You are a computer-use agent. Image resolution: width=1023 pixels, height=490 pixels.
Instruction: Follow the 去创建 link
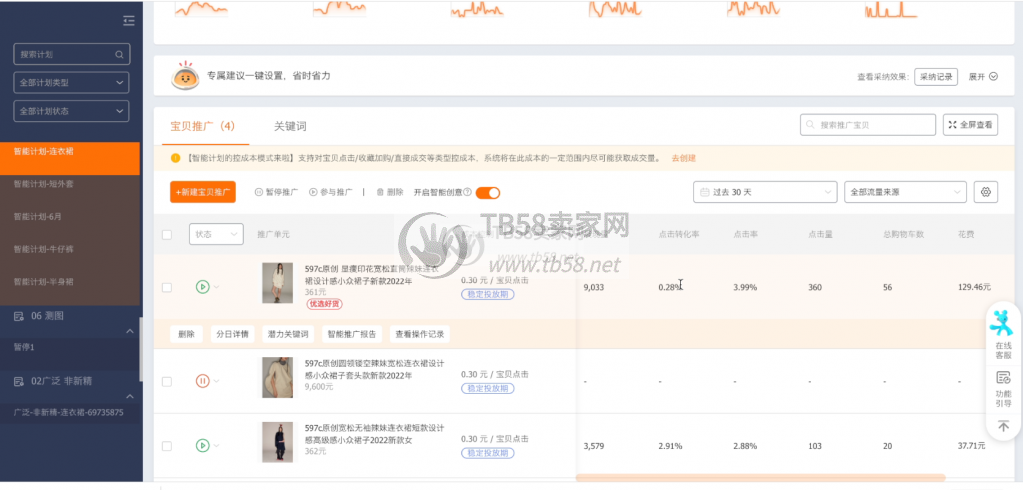click(x=684, y=158)
